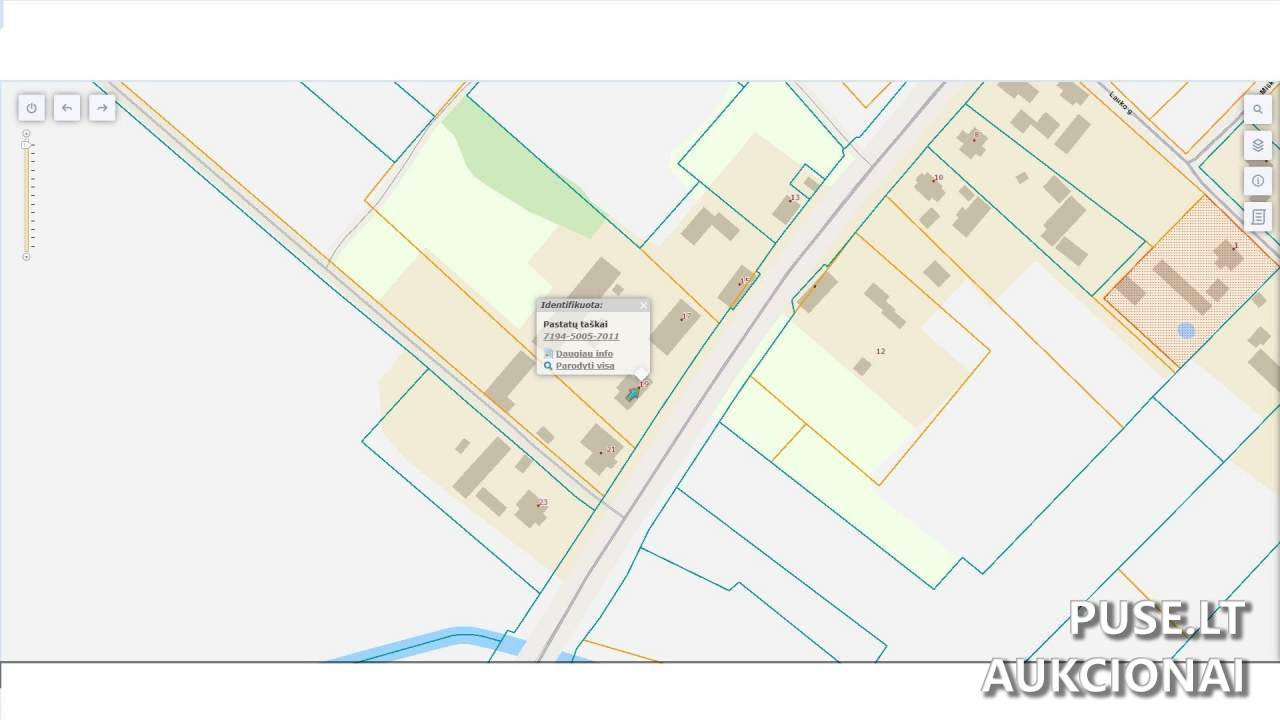Zoom out with slider minus button
The image size is (1280, 720).
26,257
